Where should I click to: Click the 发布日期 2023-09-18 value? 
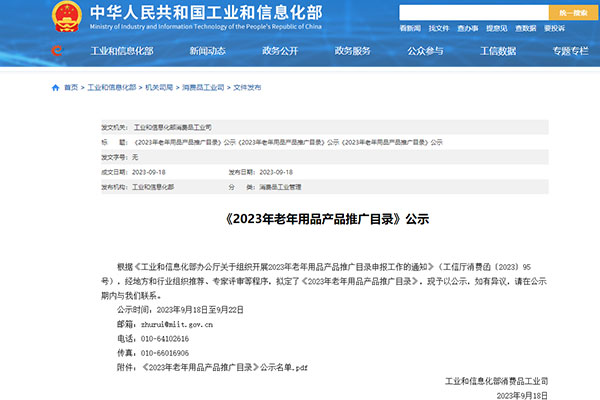point(276,172)
